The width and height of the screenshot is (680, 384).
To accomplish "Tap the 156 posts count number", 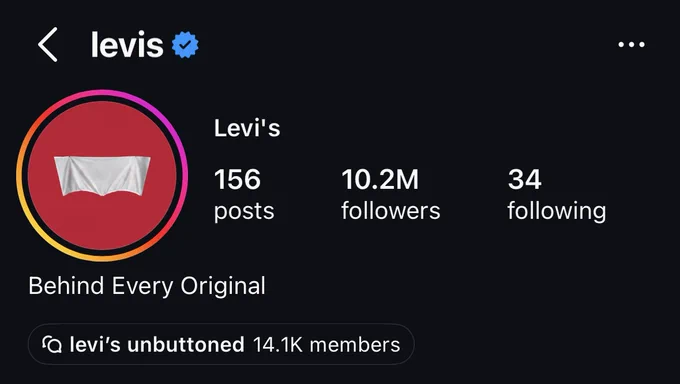I will 237,180.
